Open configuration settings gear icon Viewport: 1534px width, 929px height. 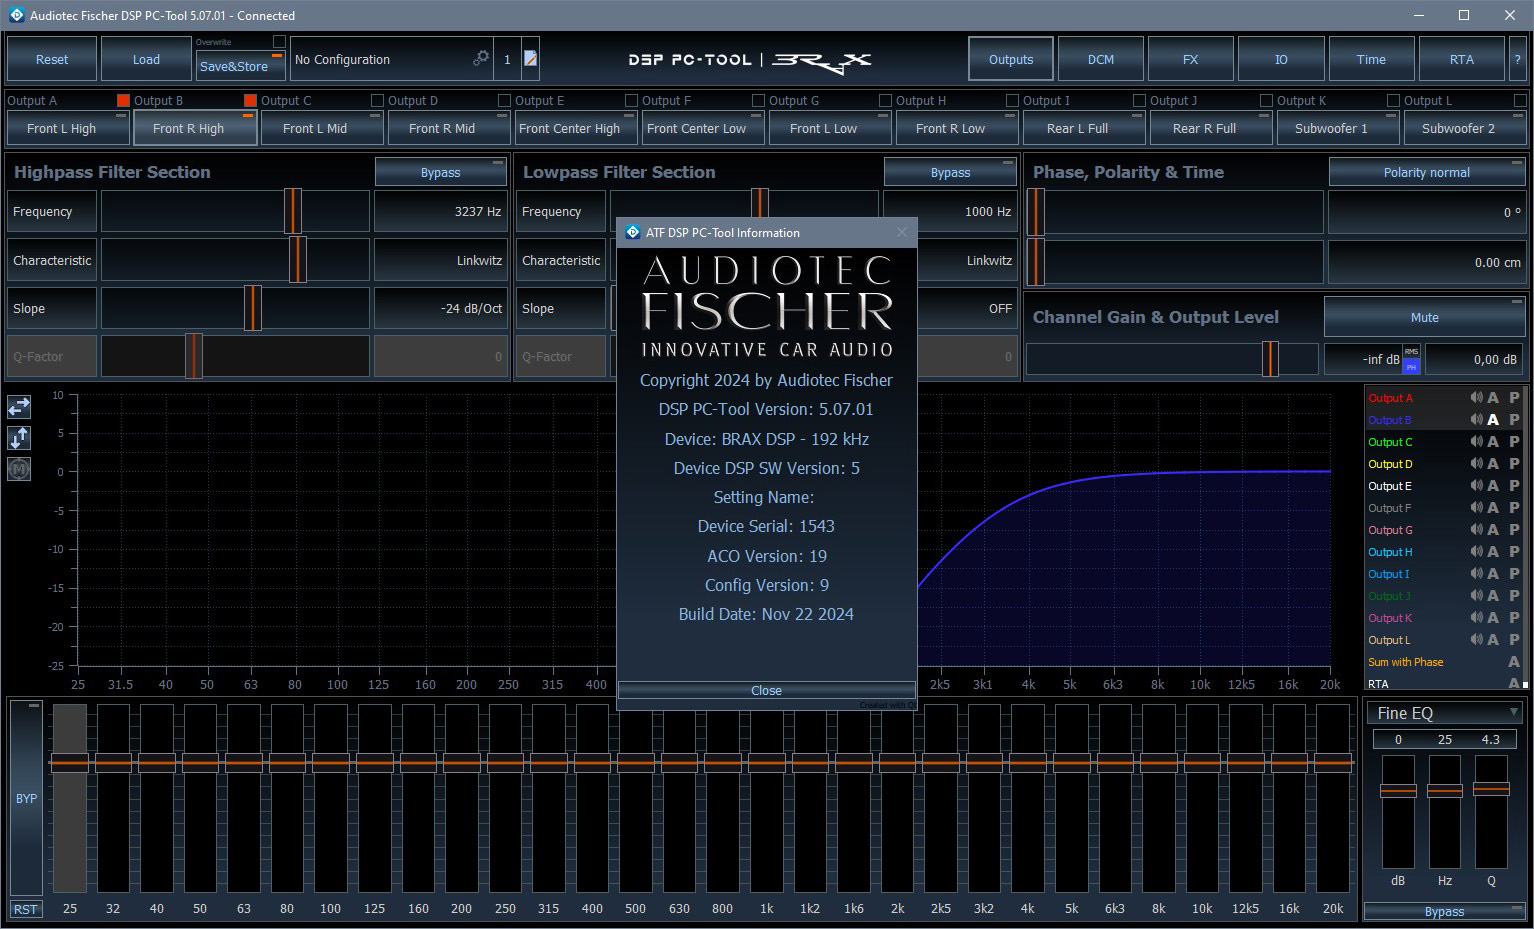(481, 59)
